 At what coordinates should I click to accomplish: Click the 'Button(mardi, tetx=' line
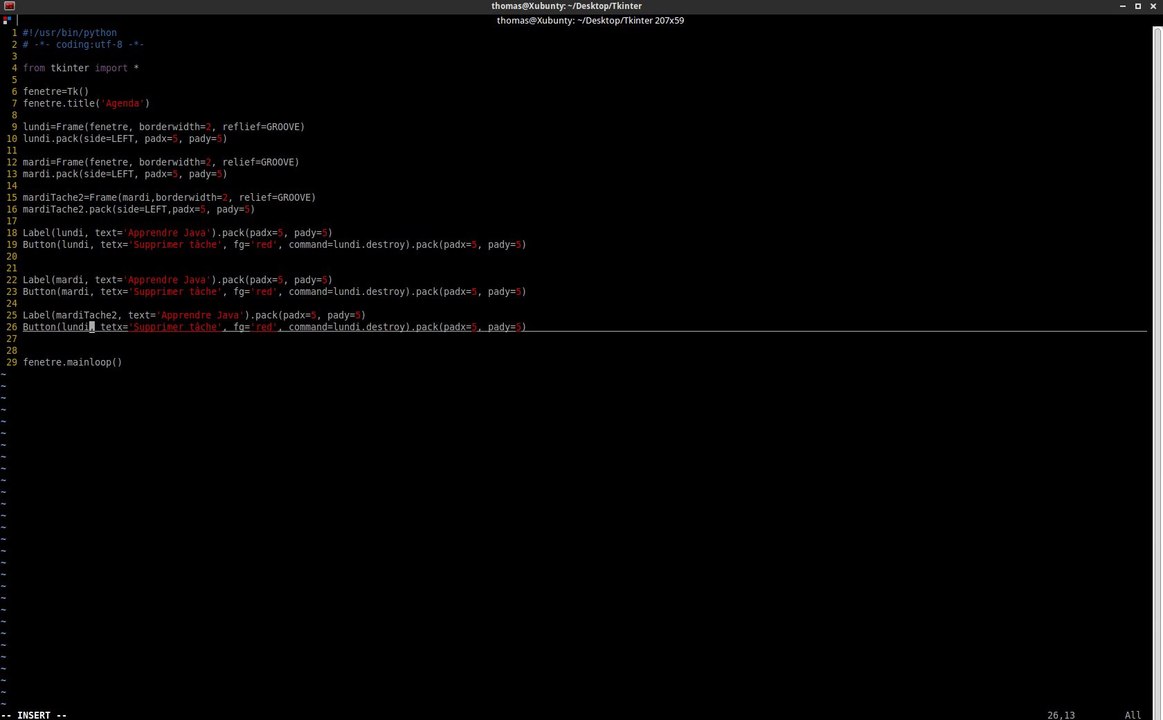(274, 292)
